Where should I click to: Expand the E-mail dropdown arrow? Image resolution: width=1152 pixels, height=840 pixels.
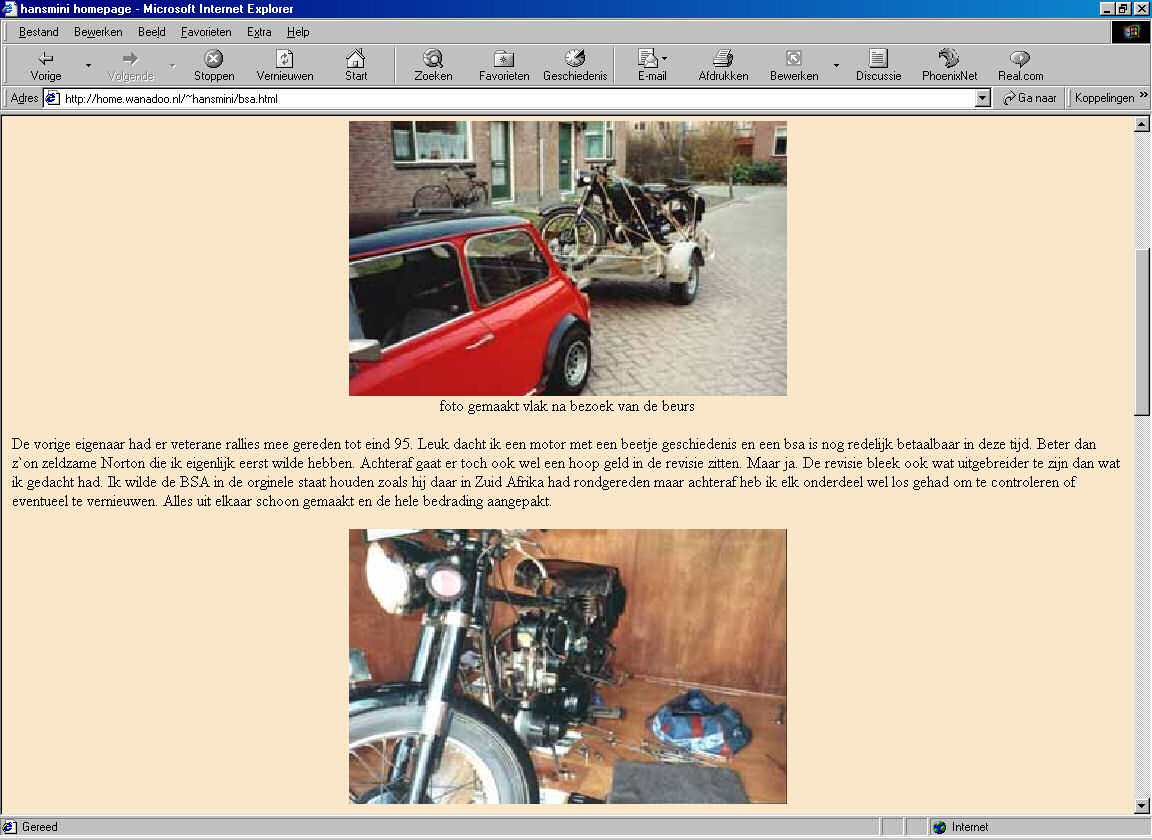(664, 59)
